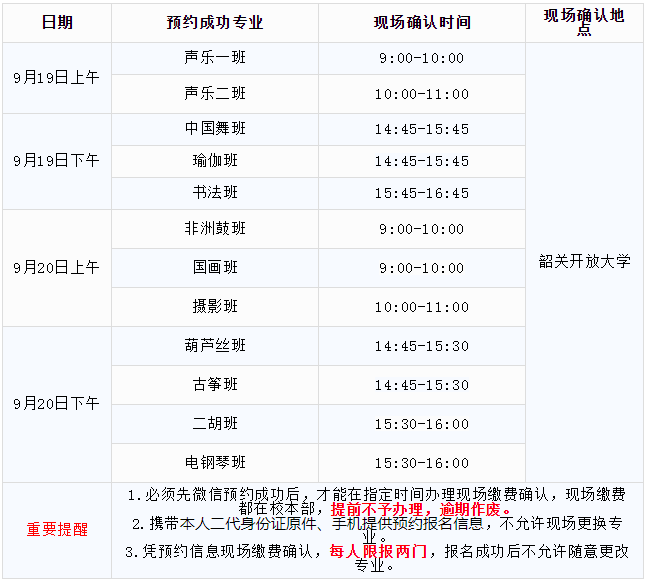649x584 pixels.
Task: Click the 国画班 entry
Action: pos(215,268)
